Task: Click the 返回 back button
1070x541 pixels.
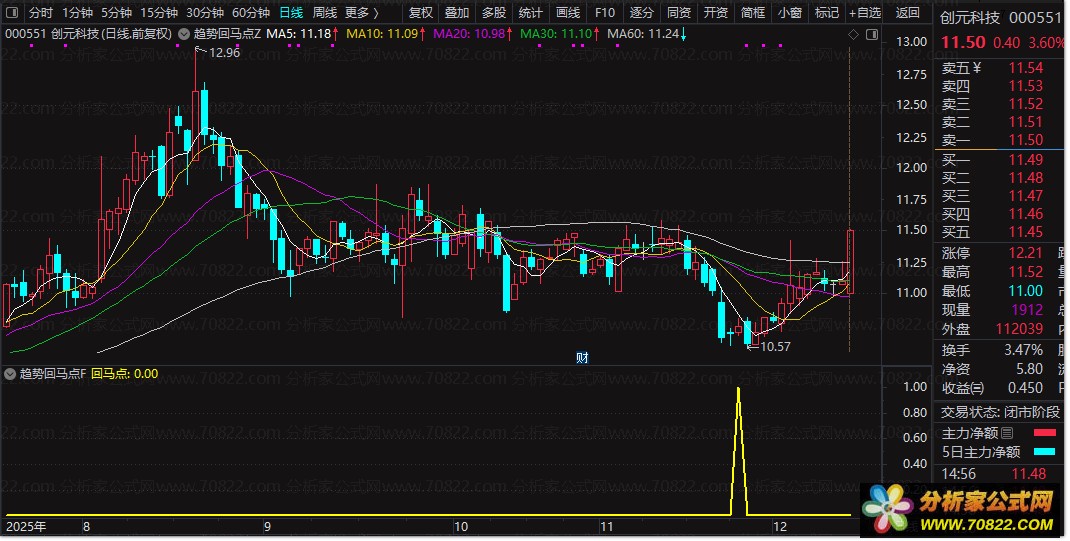Action: (908, 12)
